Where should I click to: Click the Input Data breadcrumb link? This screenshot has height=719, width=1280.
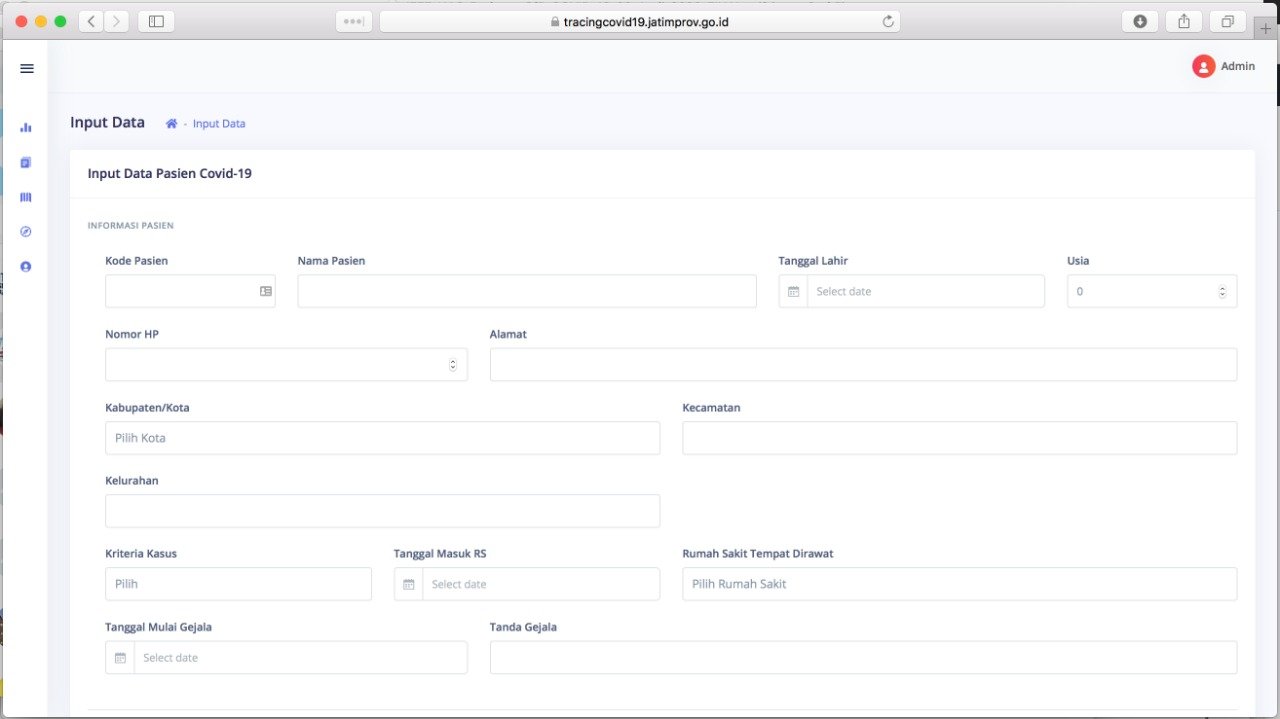219,124
